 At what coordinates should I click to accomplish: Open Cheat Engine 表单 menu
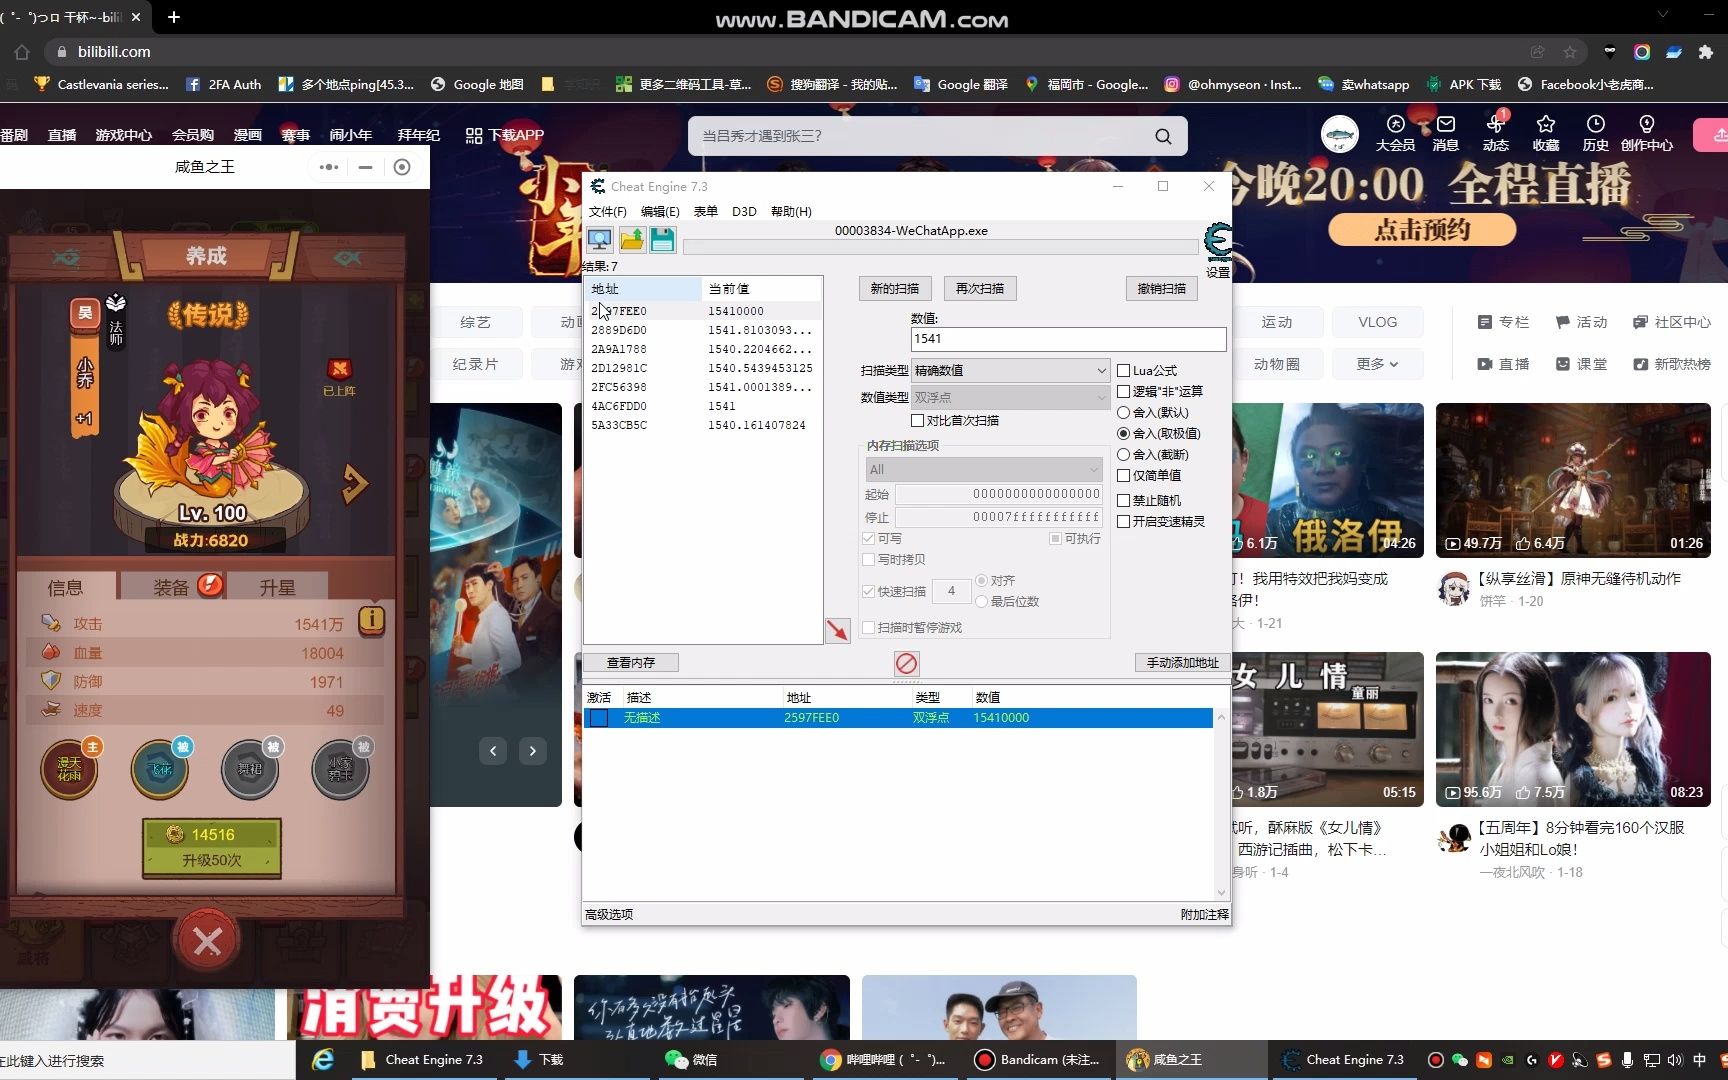(x=706, y=211)
